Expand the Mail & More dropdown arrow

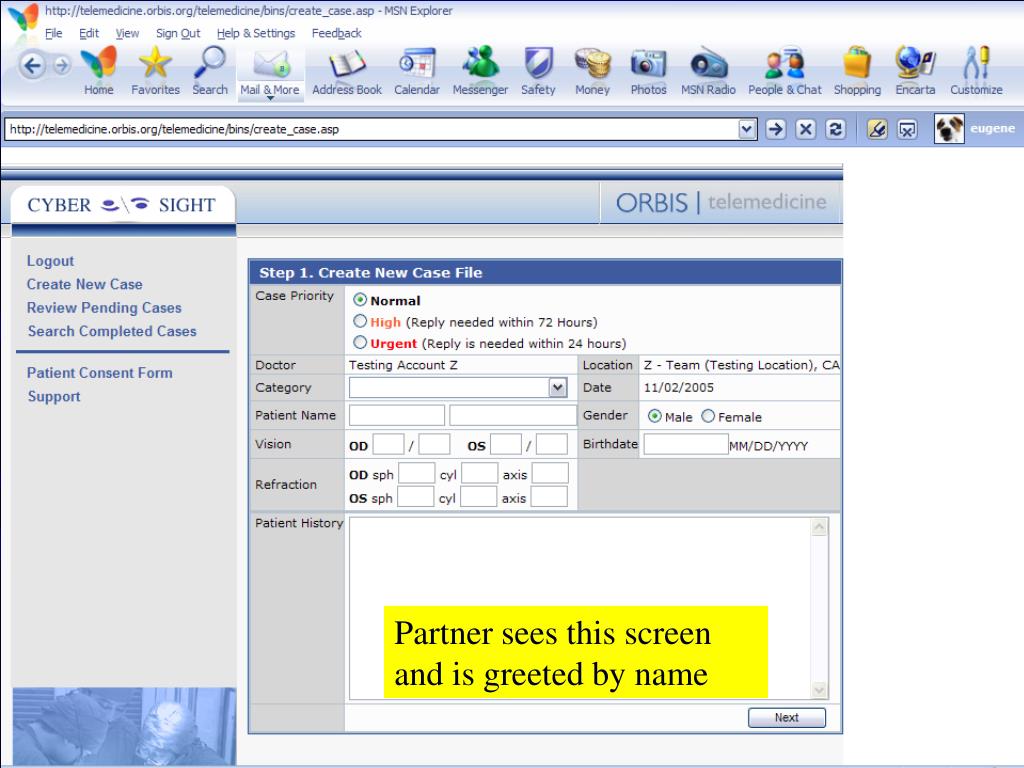269,99
